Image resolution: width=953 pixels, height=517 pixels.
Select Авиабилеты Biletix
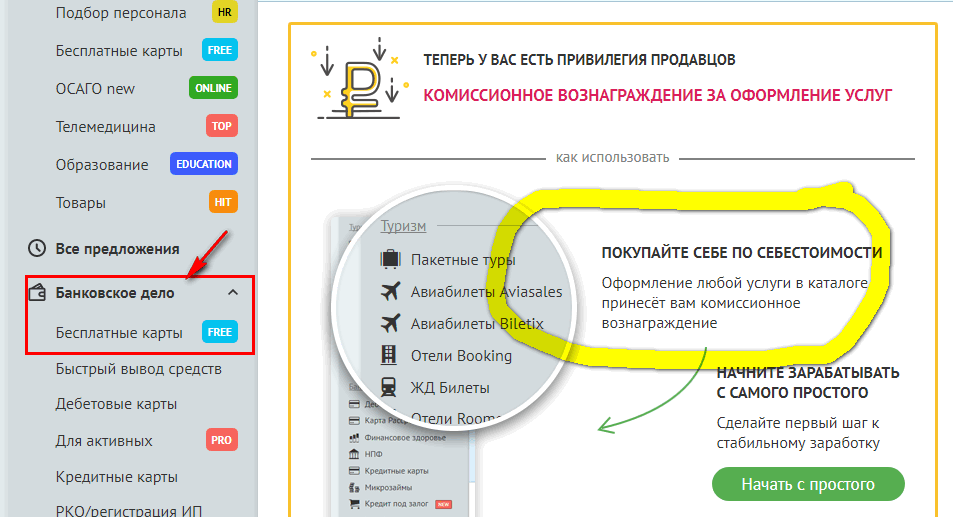click(477, 324)
